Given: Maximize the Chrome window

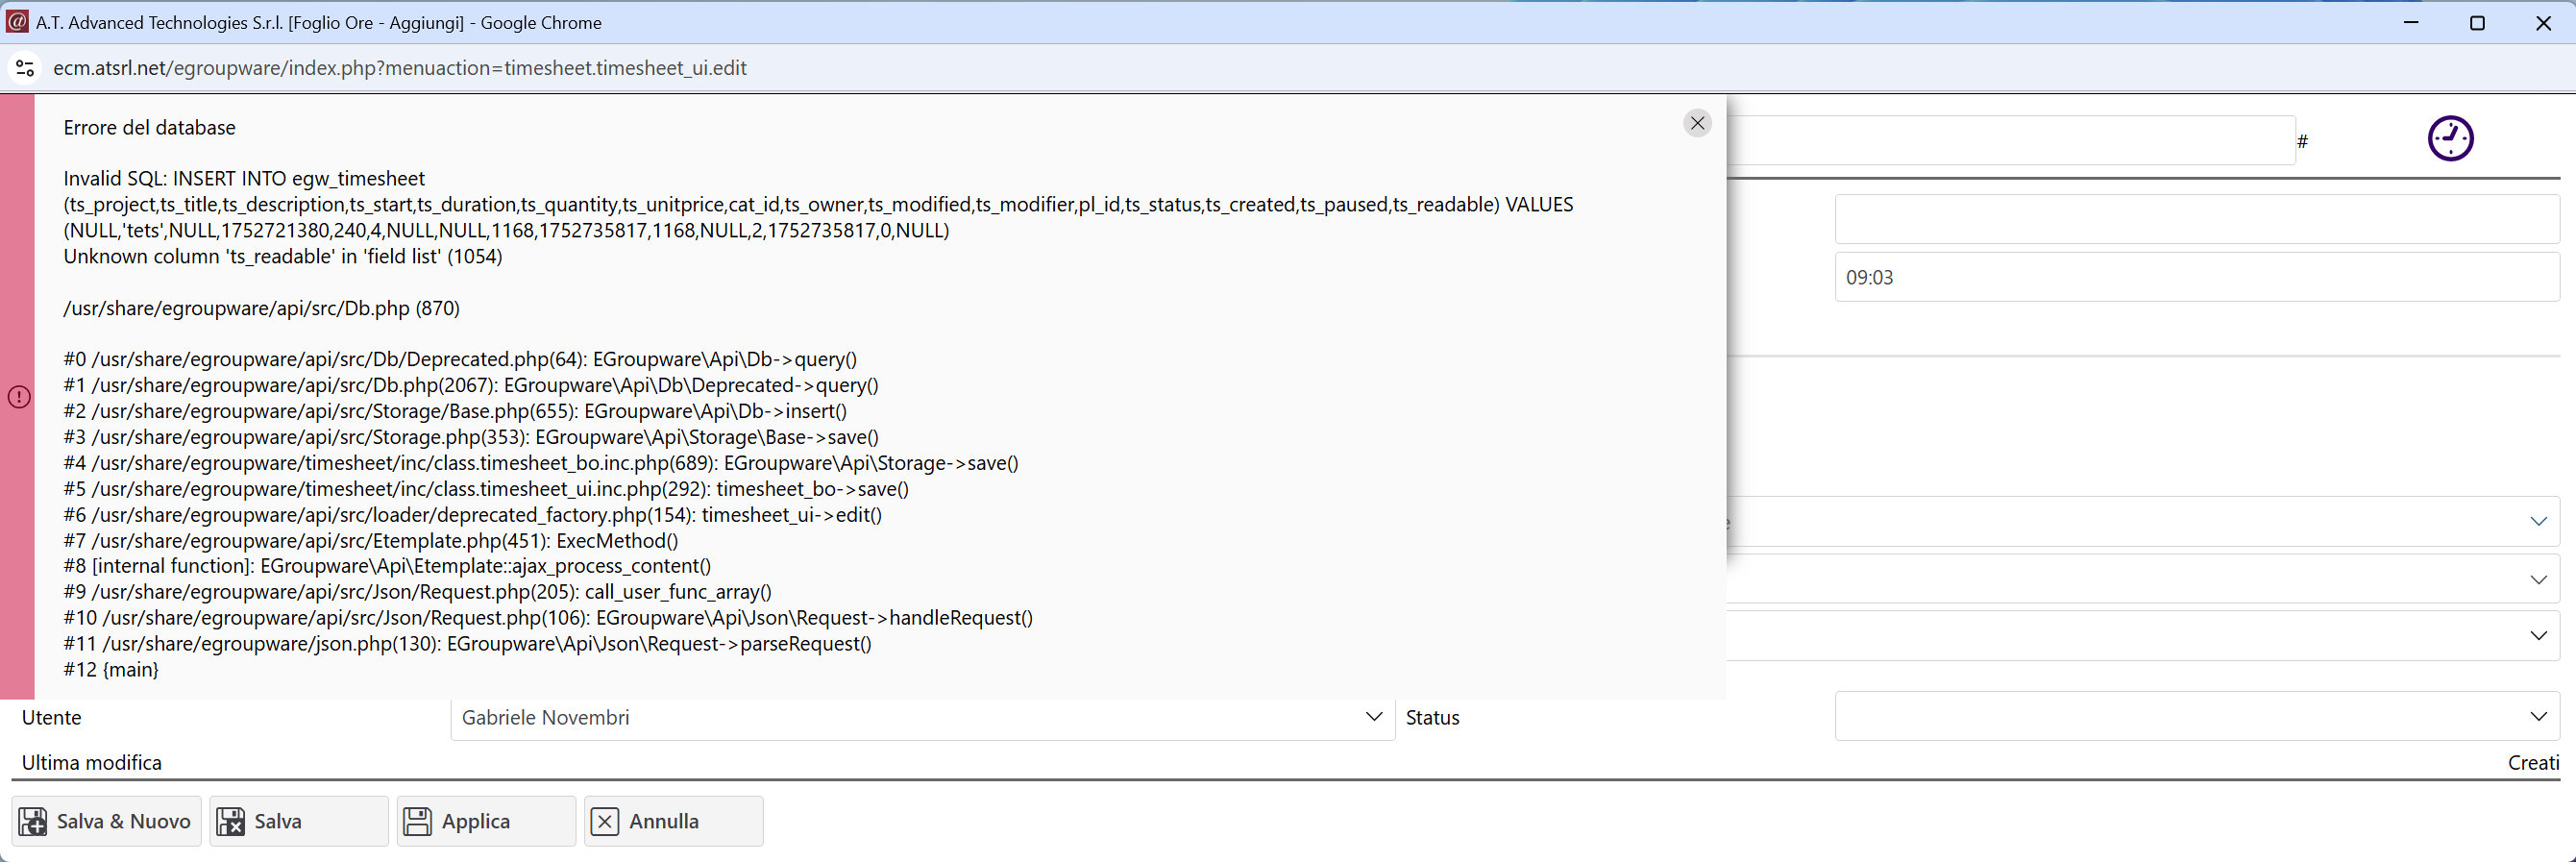Looking at the screenshot, I should [x=2477, y=22].
